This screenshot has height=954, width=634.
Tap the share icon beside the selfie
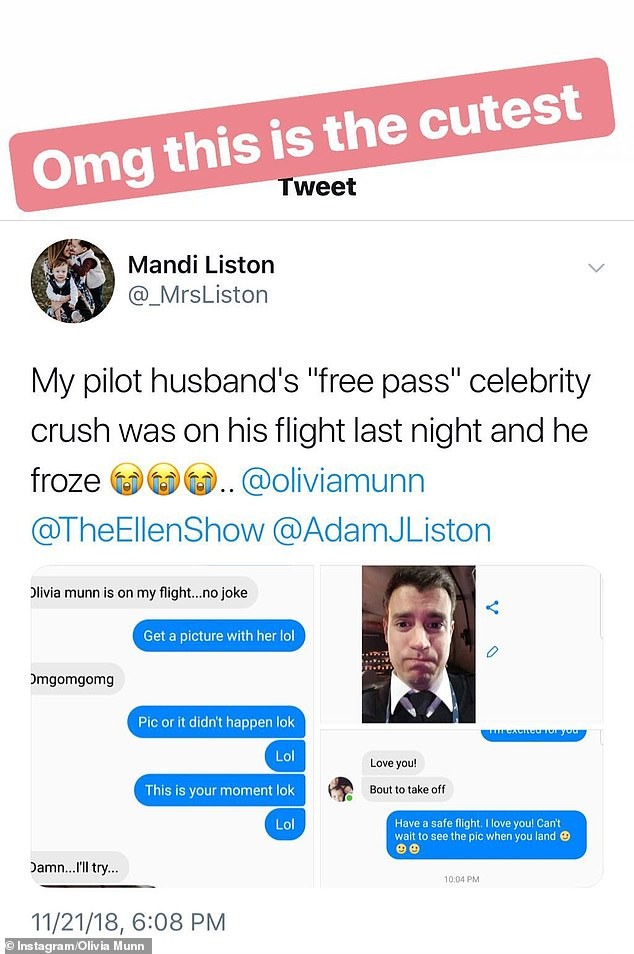coord(492,607)
